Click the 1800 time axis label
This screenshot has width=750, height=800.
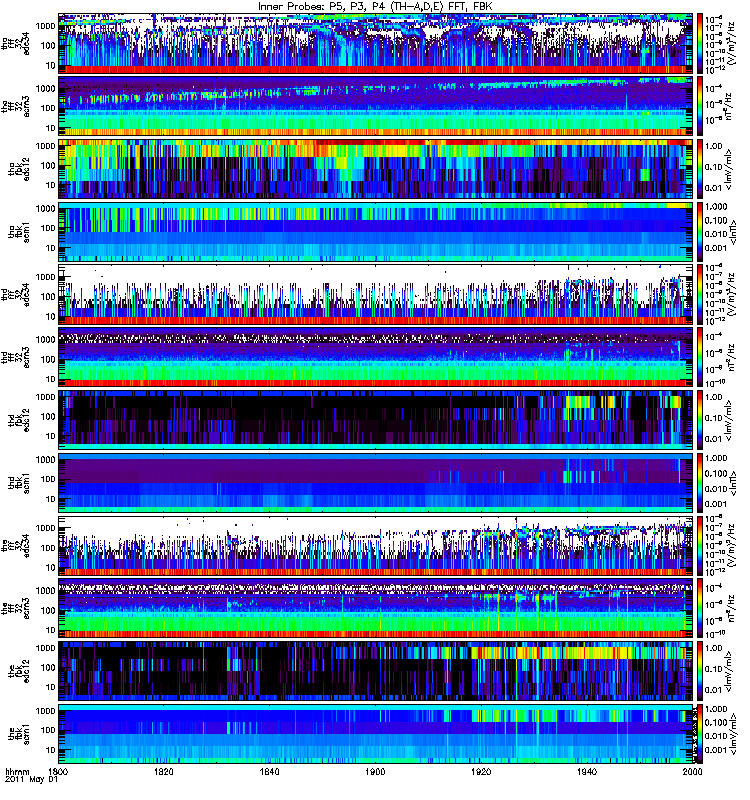(58, 771)
